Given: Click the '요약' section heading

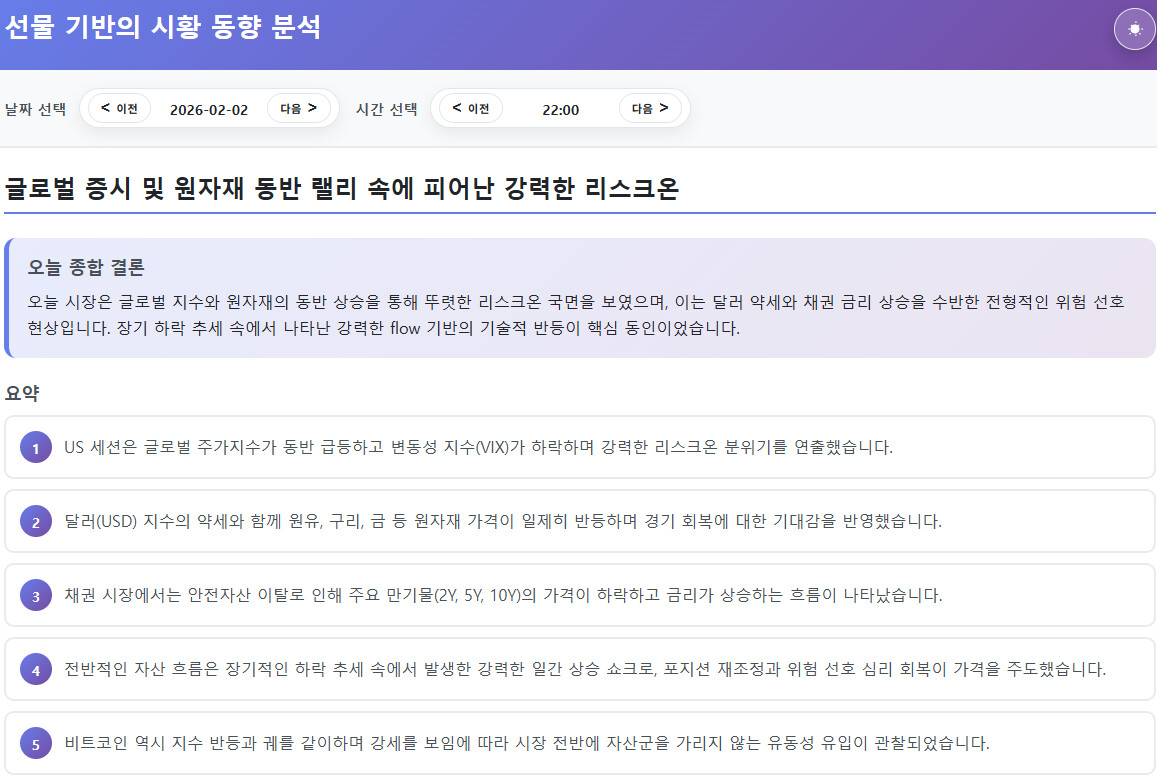Looking at the screenshot, I should (22, 393).
